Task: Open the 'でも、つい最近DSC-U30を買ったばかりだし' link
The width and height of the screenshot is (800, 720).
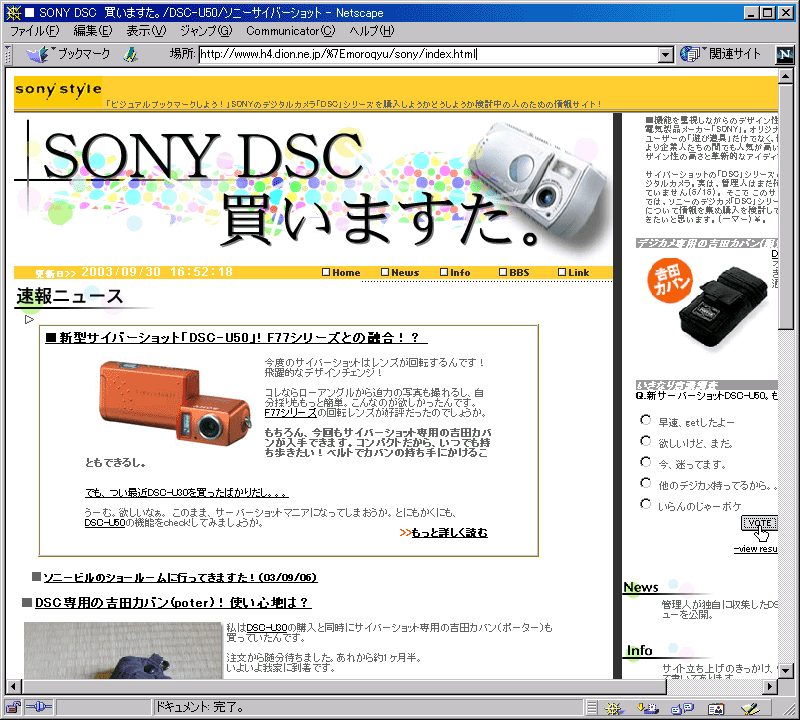Action: pyautogui.click(x=187, y=493)
